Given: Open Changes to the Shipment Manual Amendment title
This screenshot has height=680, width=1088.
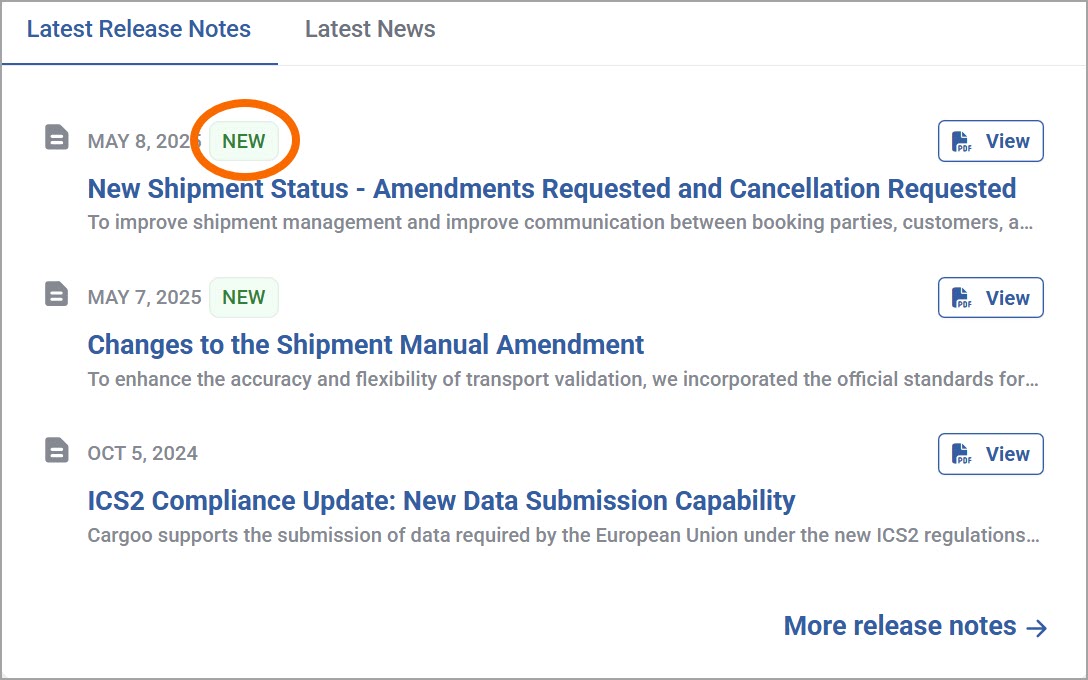Looking at the screenshot, I should coord(366,344).
